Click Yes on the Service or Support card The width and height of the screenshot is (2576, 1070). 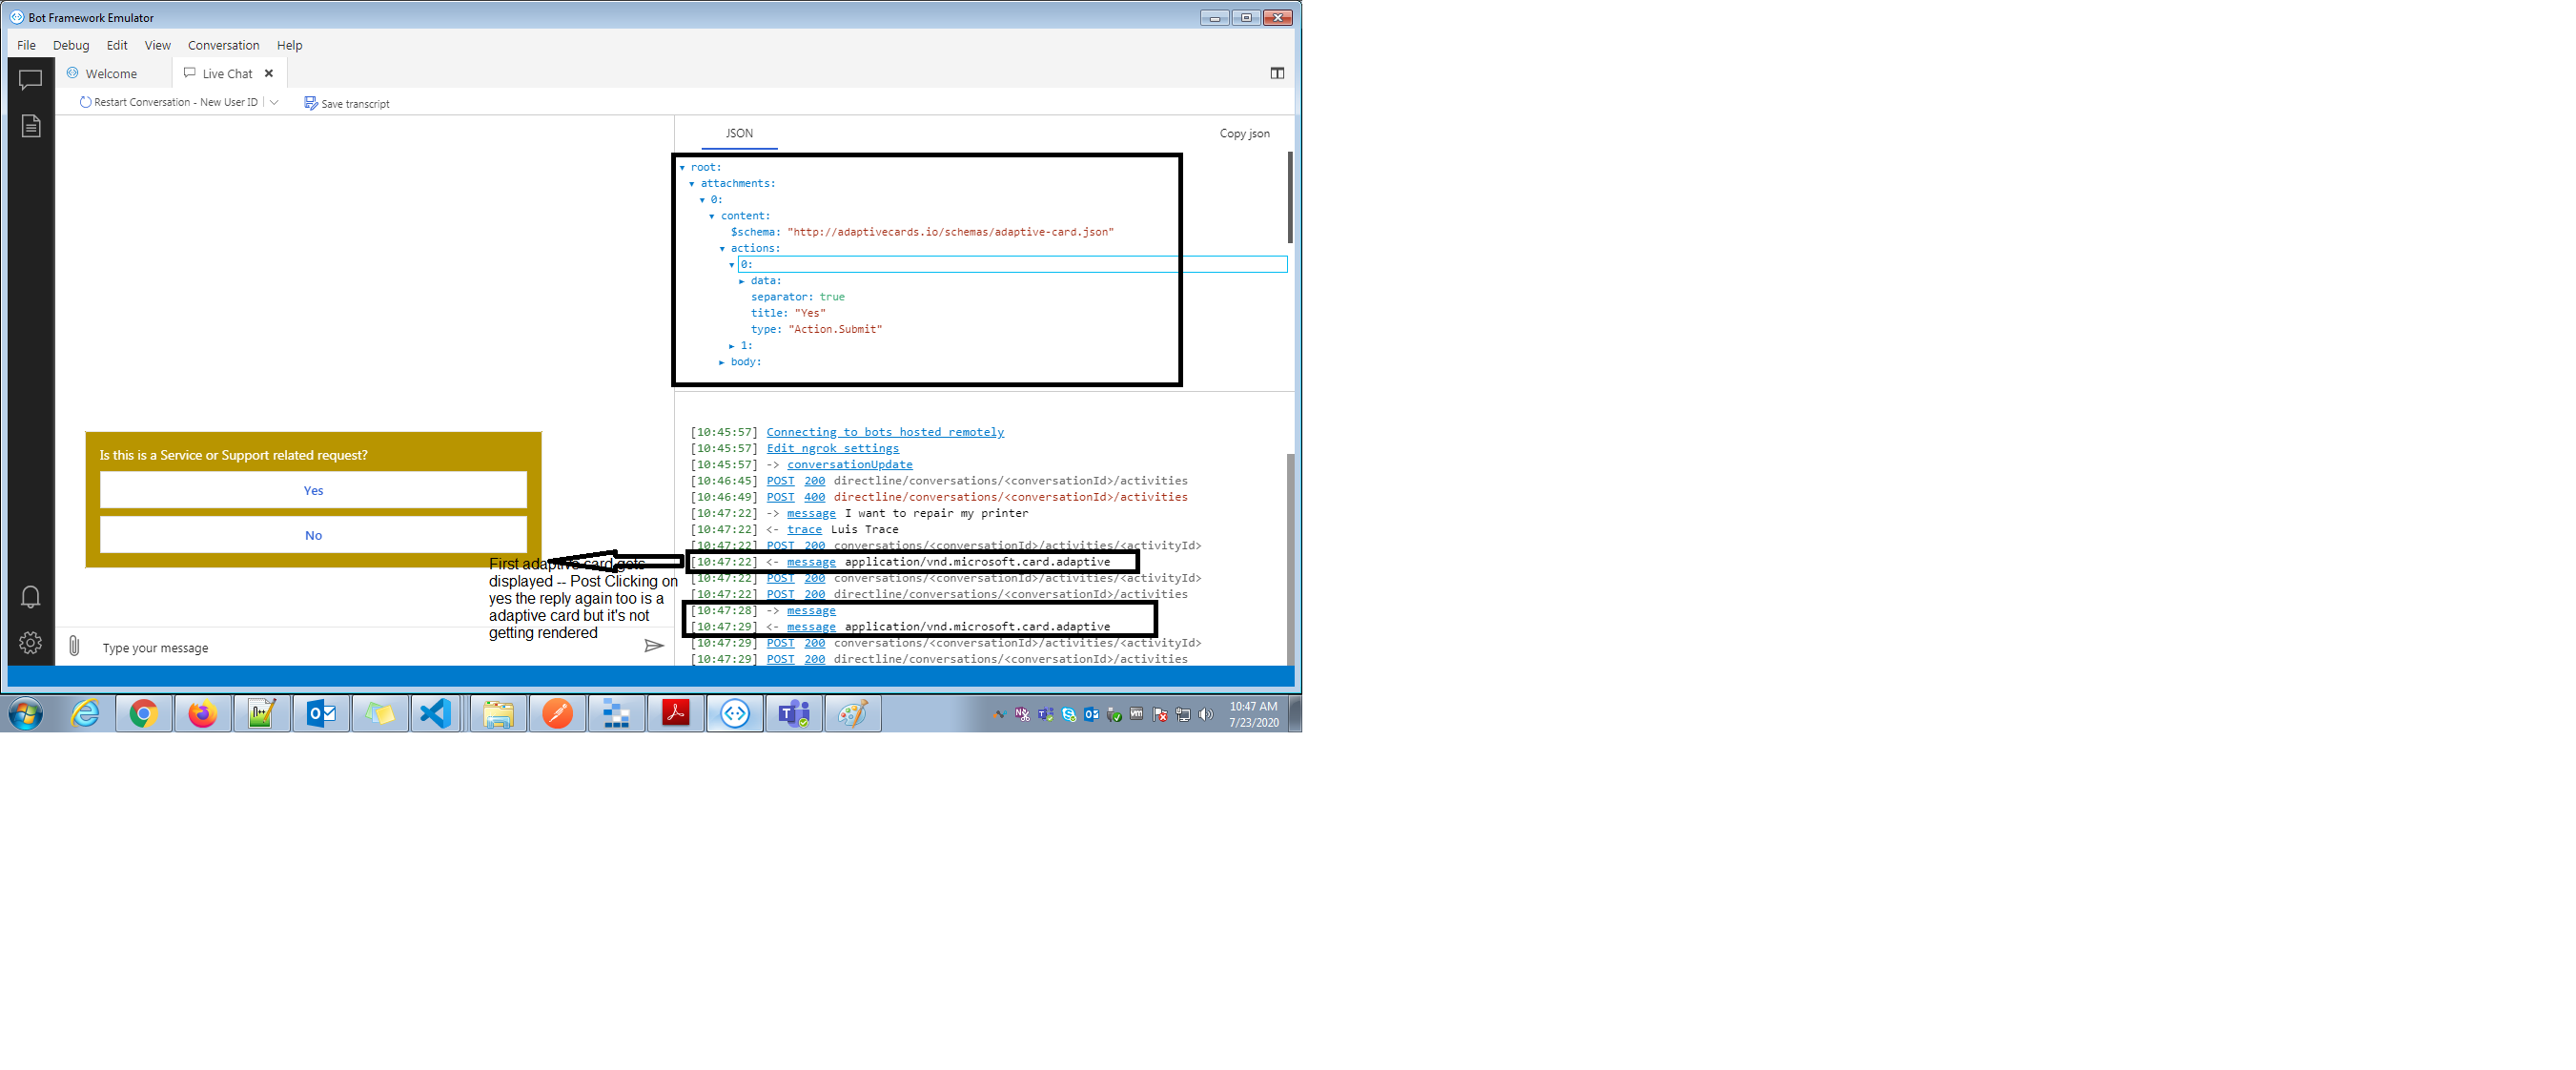[313, 489]
